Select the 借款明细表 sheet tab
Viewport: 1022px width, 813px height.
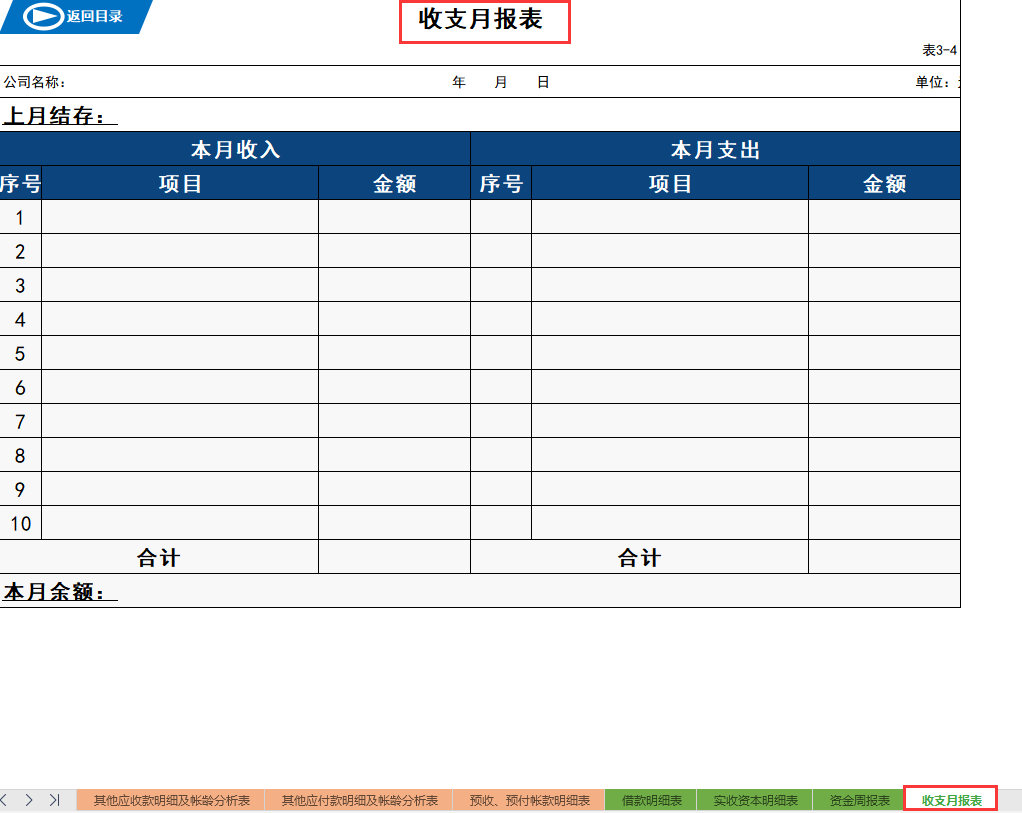651,798
